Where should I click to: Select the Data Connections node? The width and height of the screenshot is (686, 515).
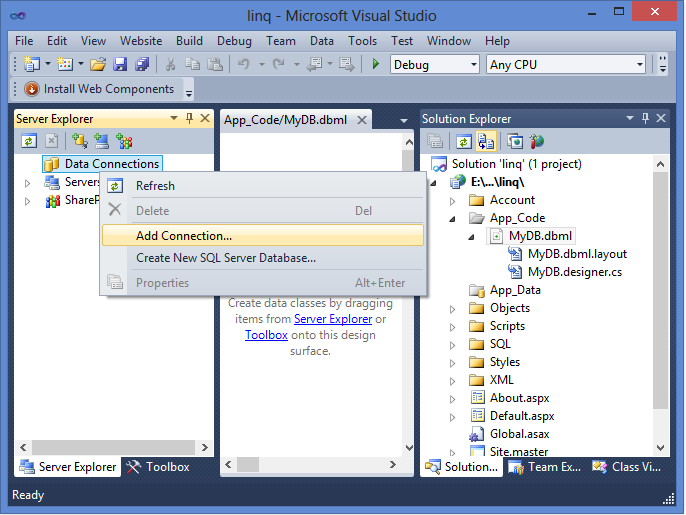(103, 164)
